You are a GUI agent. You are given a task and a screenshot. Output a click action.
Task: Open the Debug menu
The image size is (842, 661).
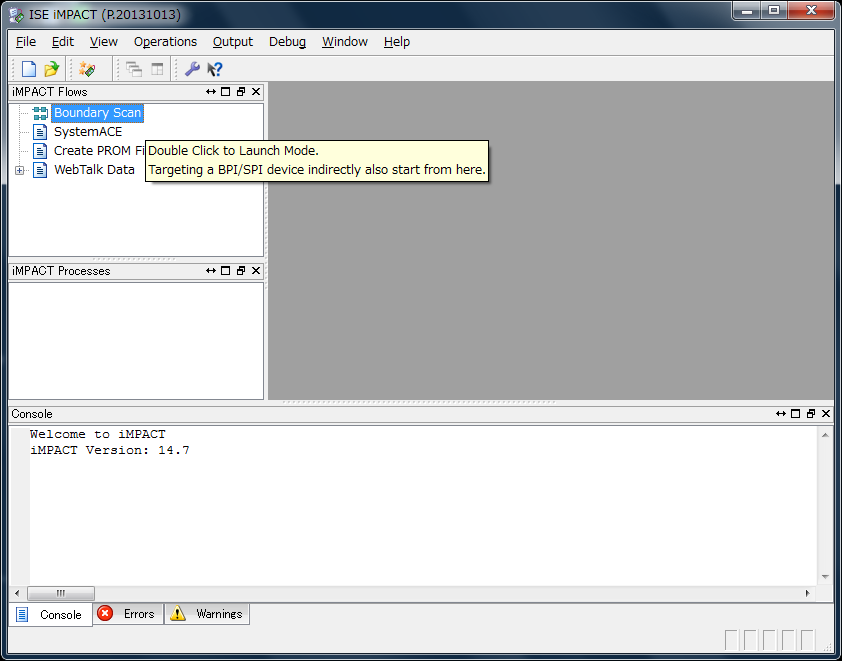287,42
